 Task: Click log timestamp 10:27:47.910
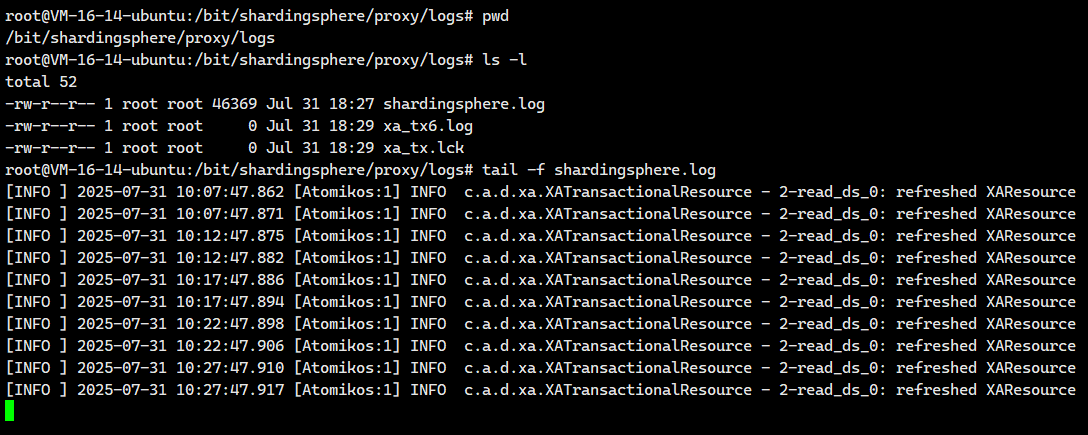[230, 368]
